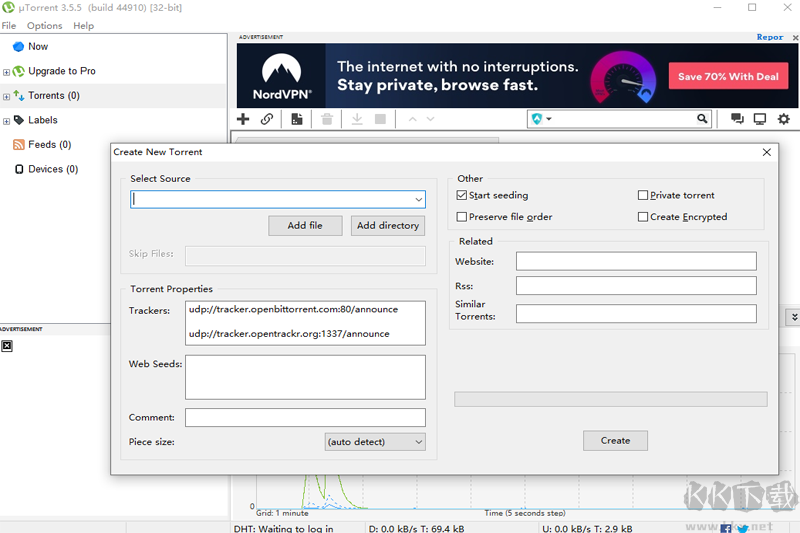Click the Add Torrent from URL link icon
Screen dimensions: 800x533
coord(267,119)
